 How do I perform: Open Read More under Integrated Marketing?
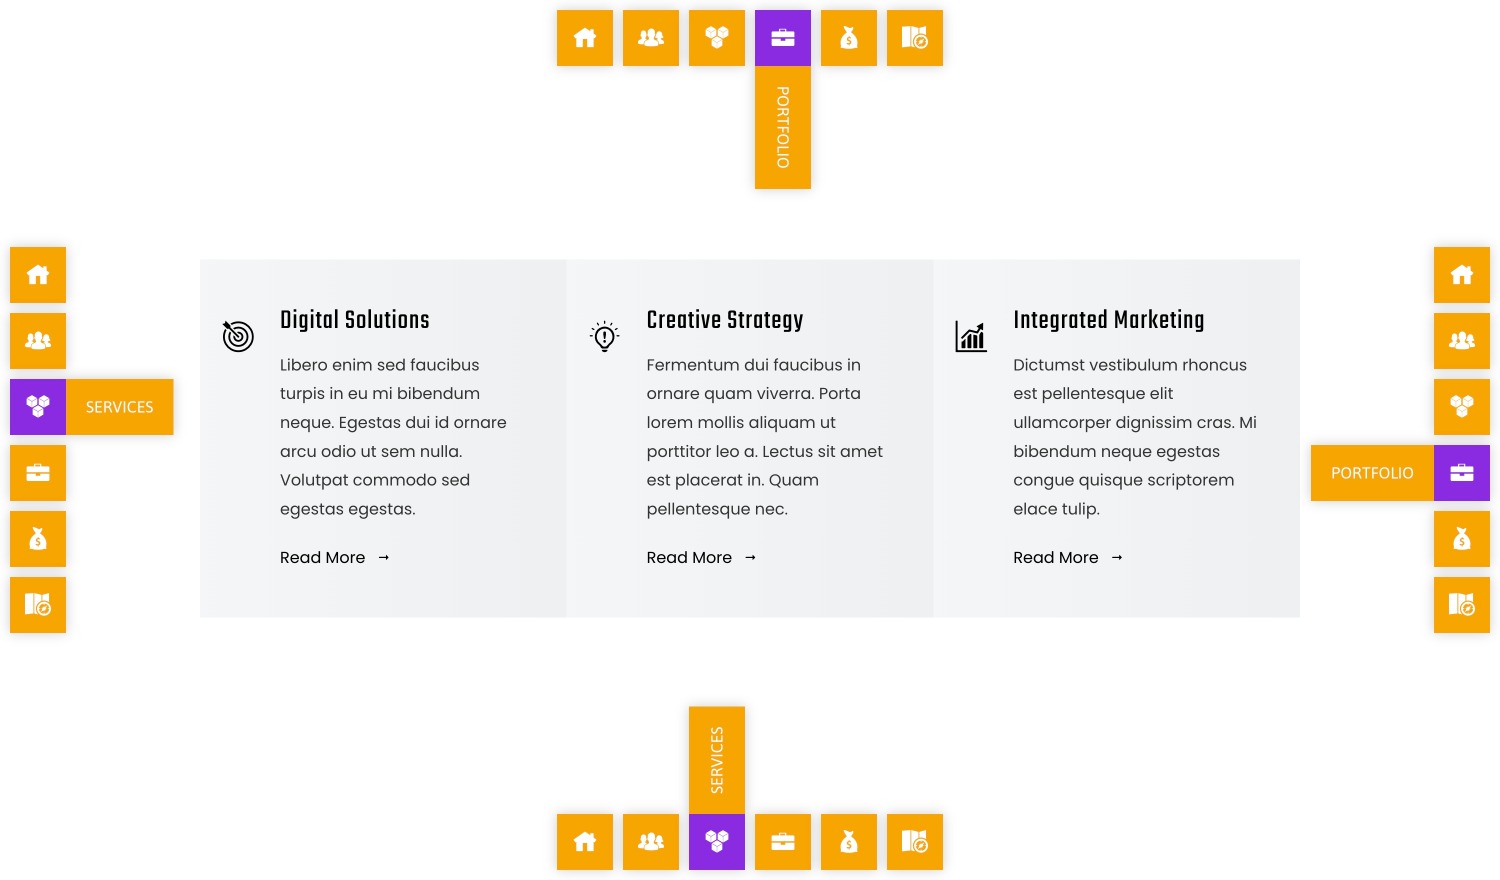(x=1055, y=558)
